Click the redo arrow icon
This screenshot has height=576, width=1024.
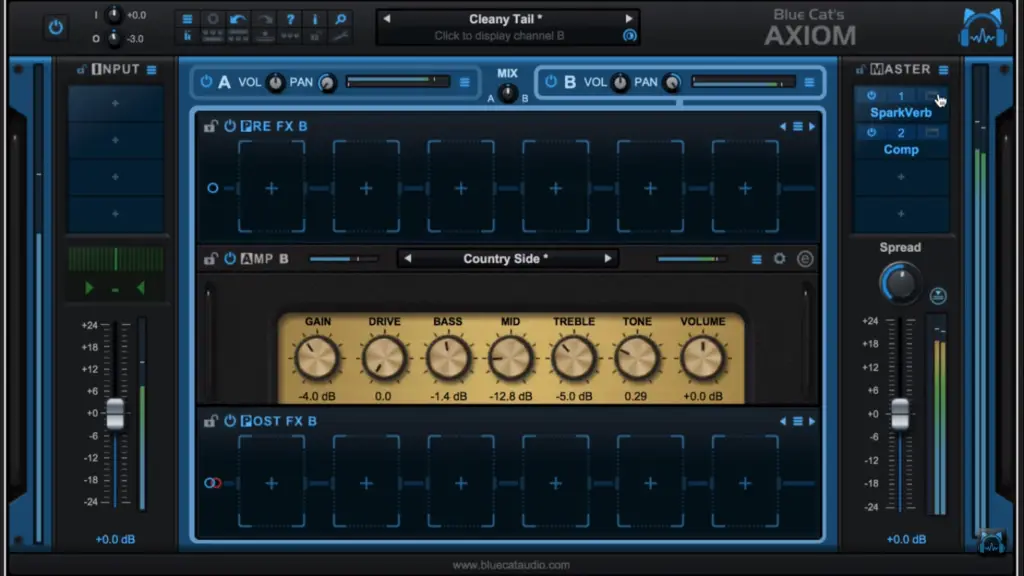pyautogui.click(x=264, y=19)
